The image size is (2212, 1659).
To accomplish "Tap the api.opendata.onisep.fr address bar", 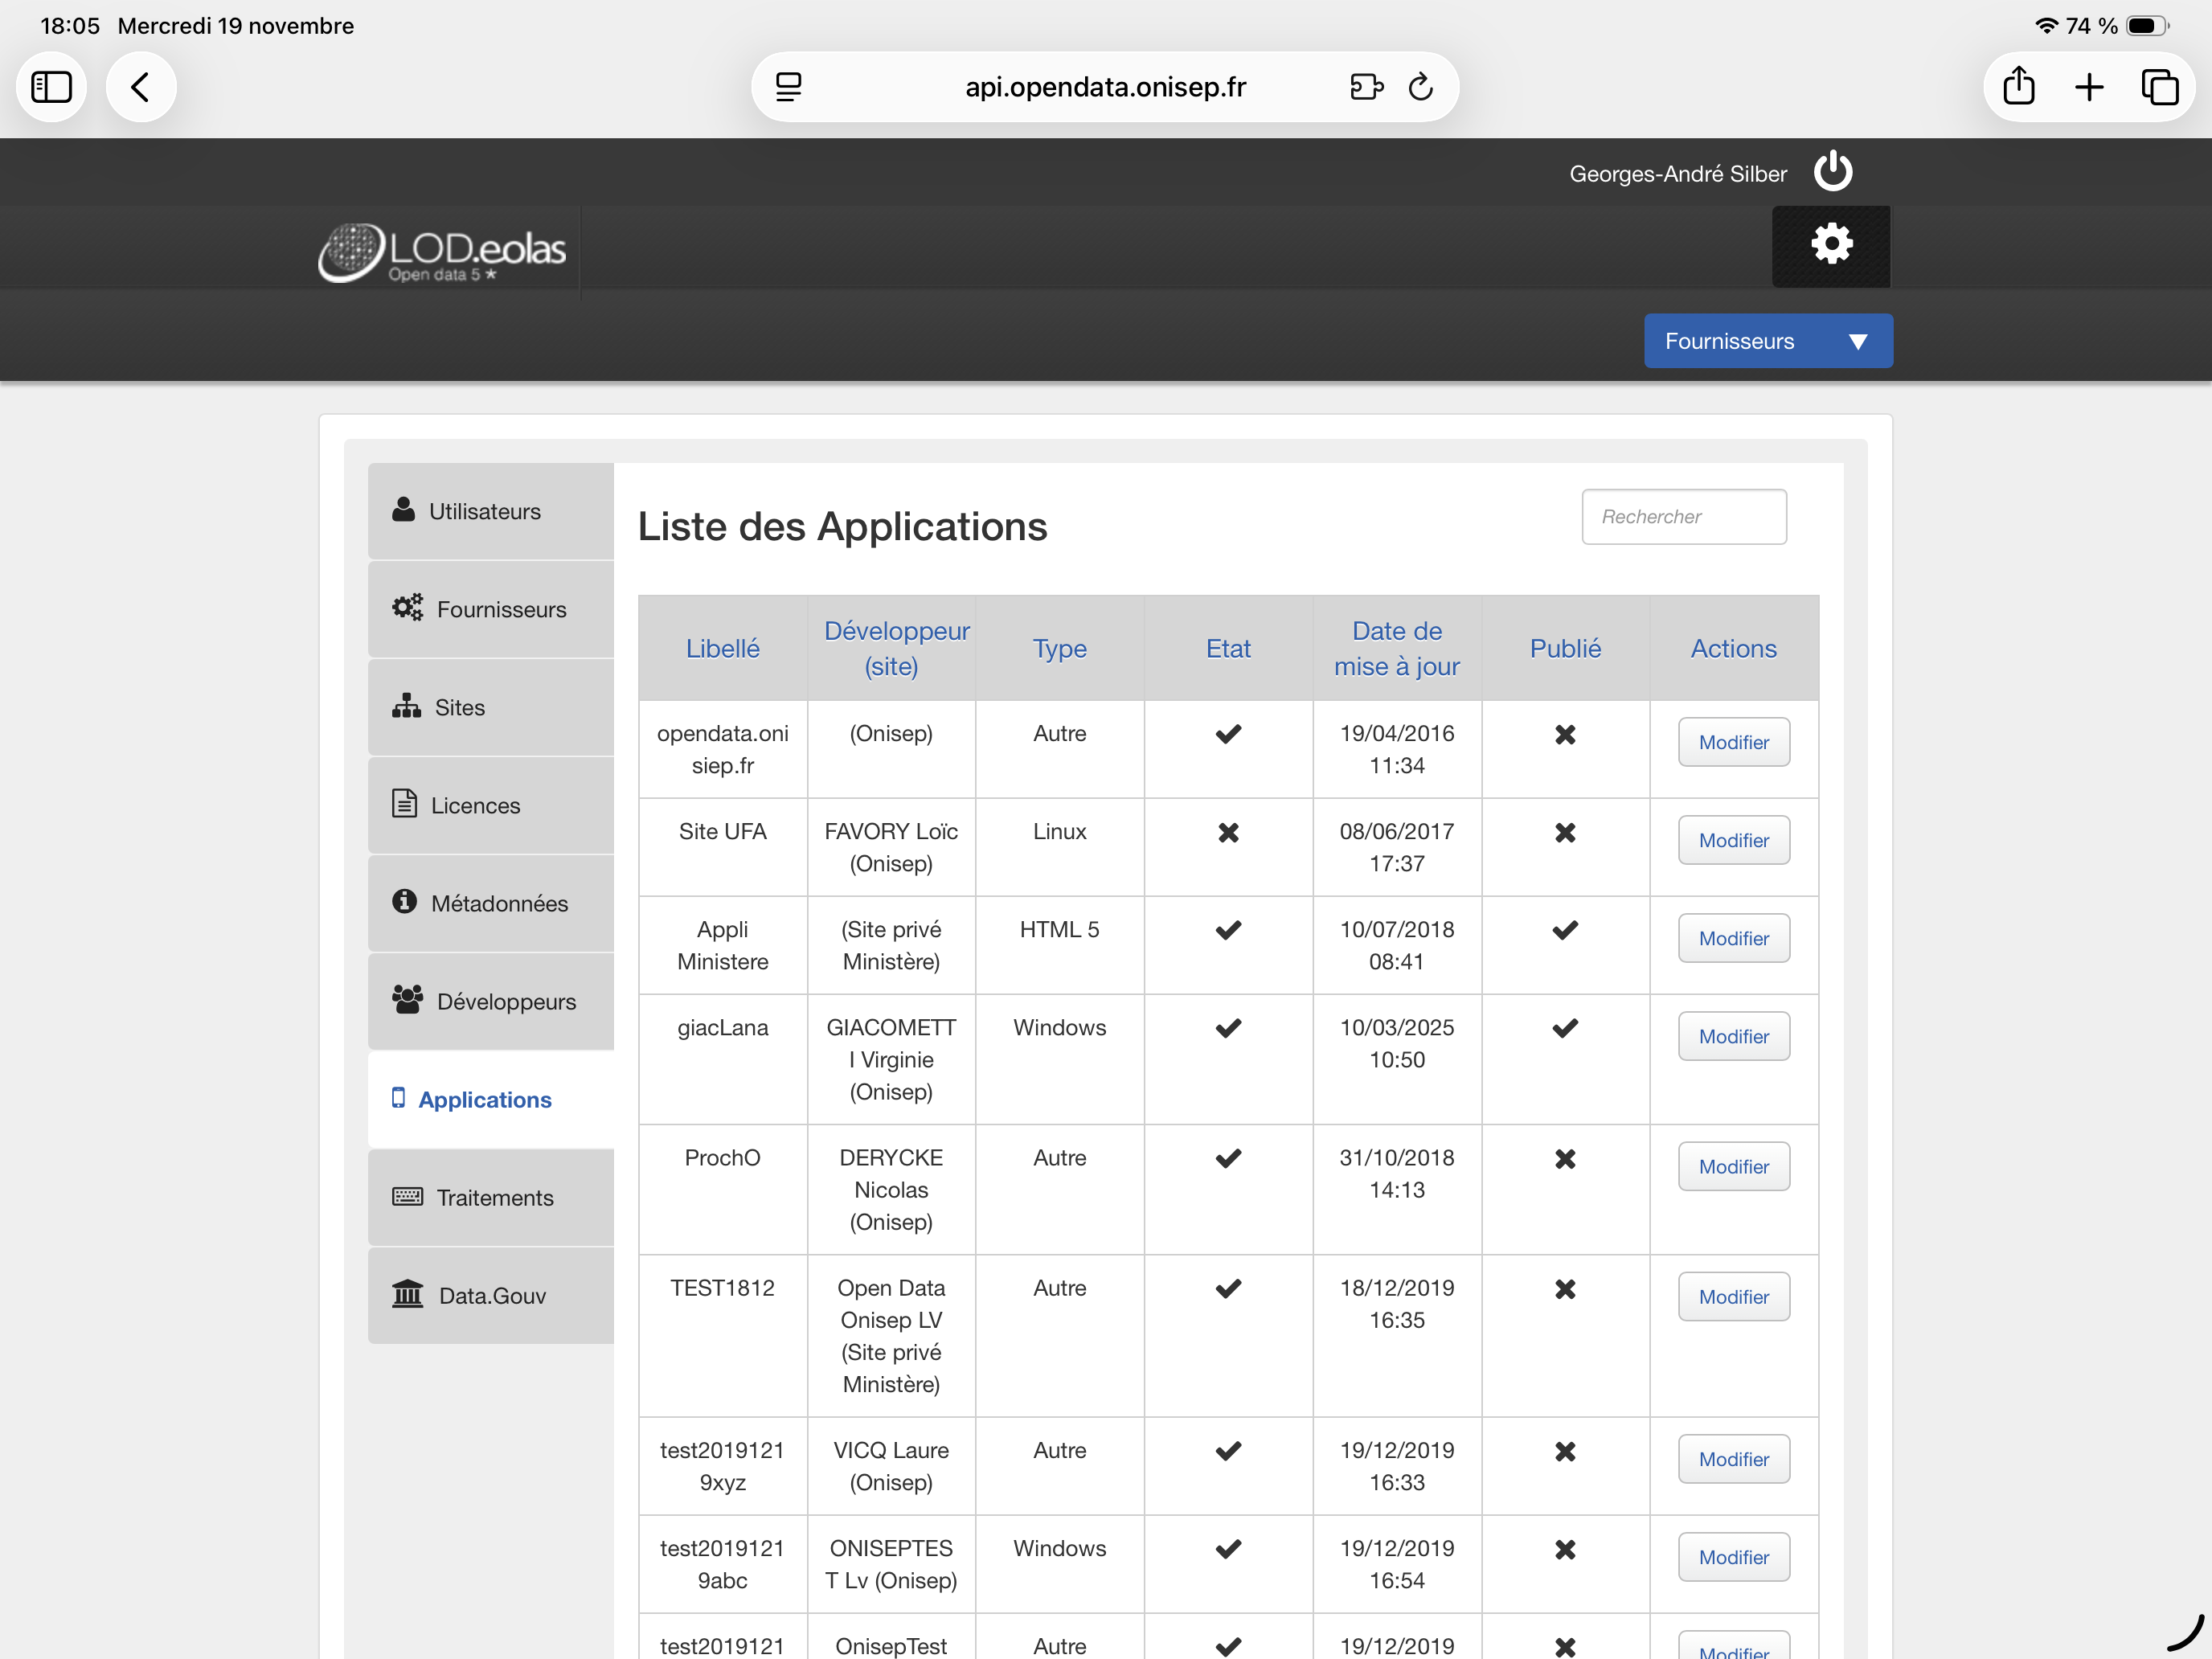I will pos(1104,87).
